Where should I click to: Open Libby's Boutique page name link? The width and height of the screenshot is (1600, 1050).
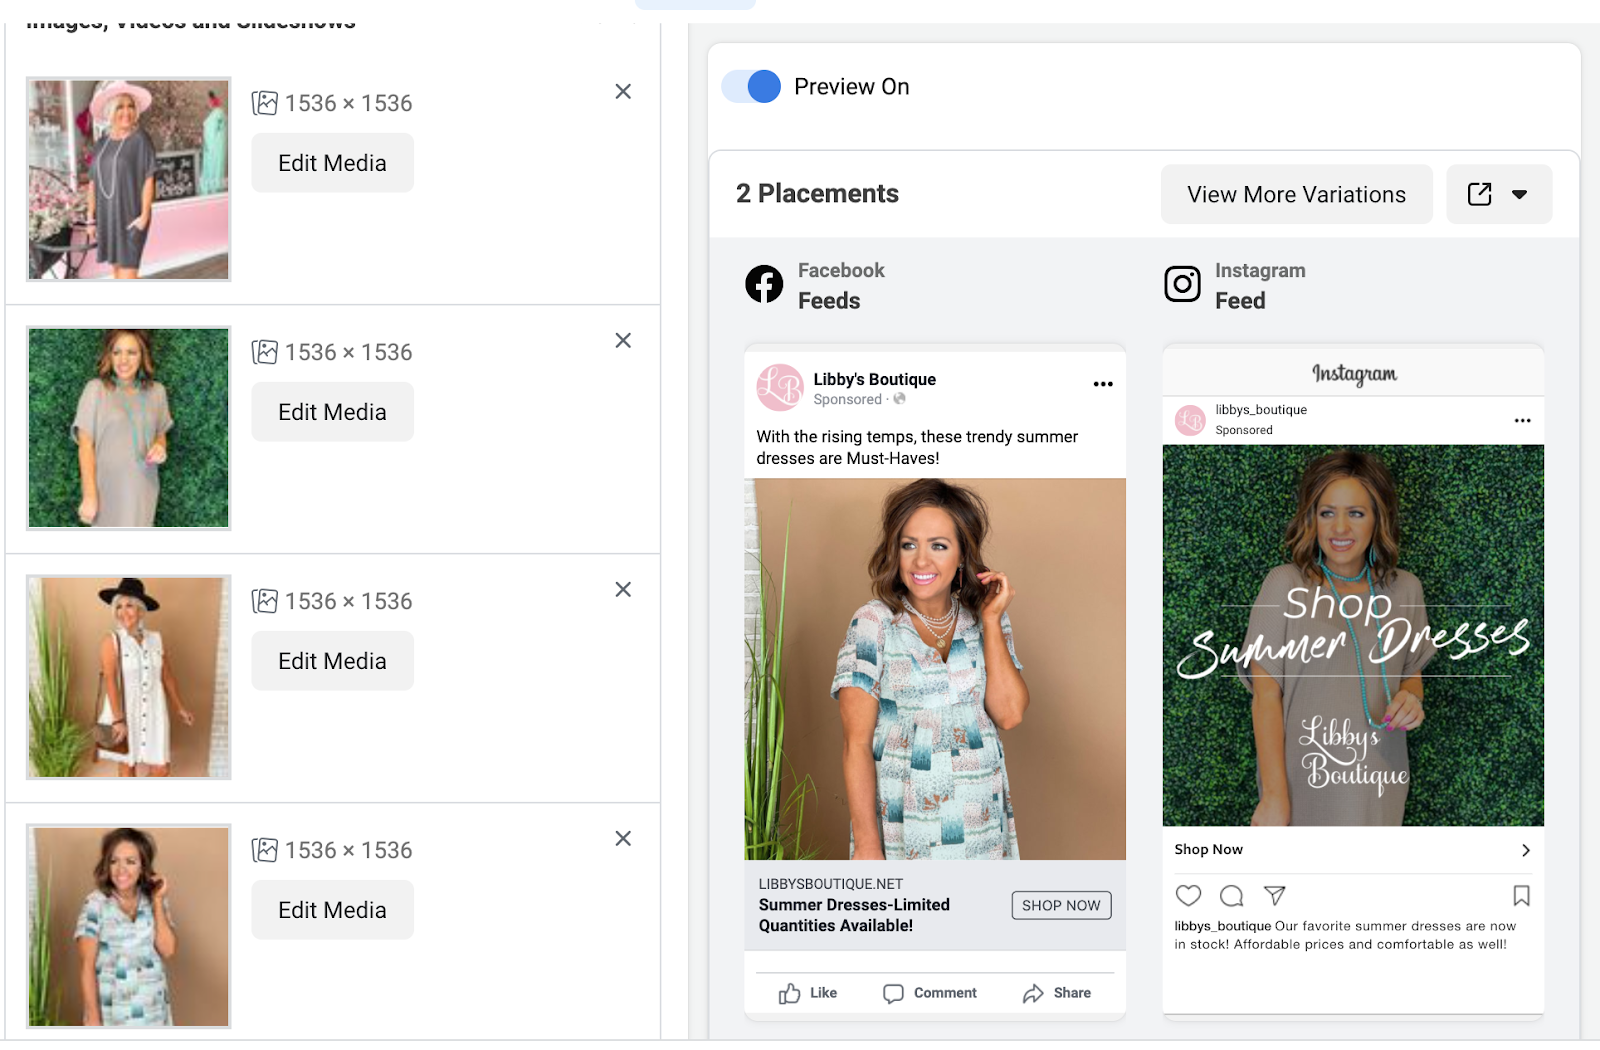tap(874, 379)
